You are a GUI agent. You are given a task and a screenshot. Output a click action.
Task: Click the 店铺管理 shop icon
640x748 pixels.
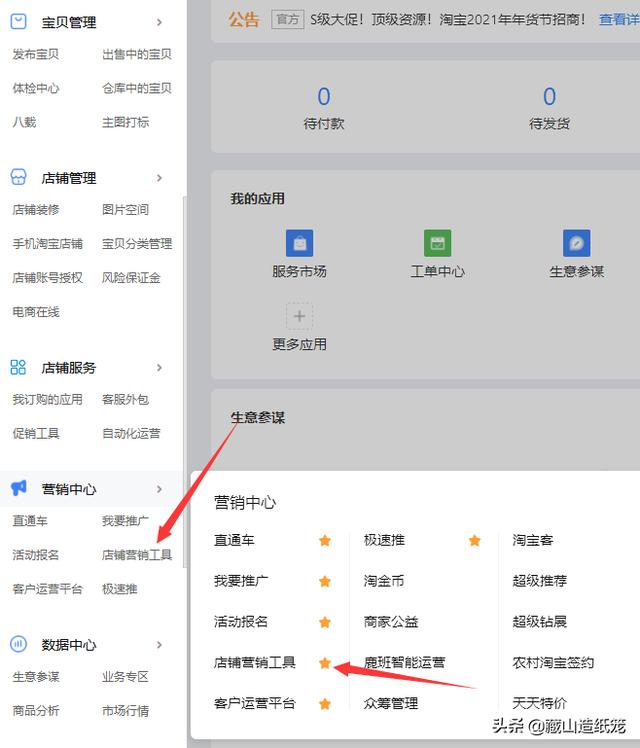[x=19, y=177]
